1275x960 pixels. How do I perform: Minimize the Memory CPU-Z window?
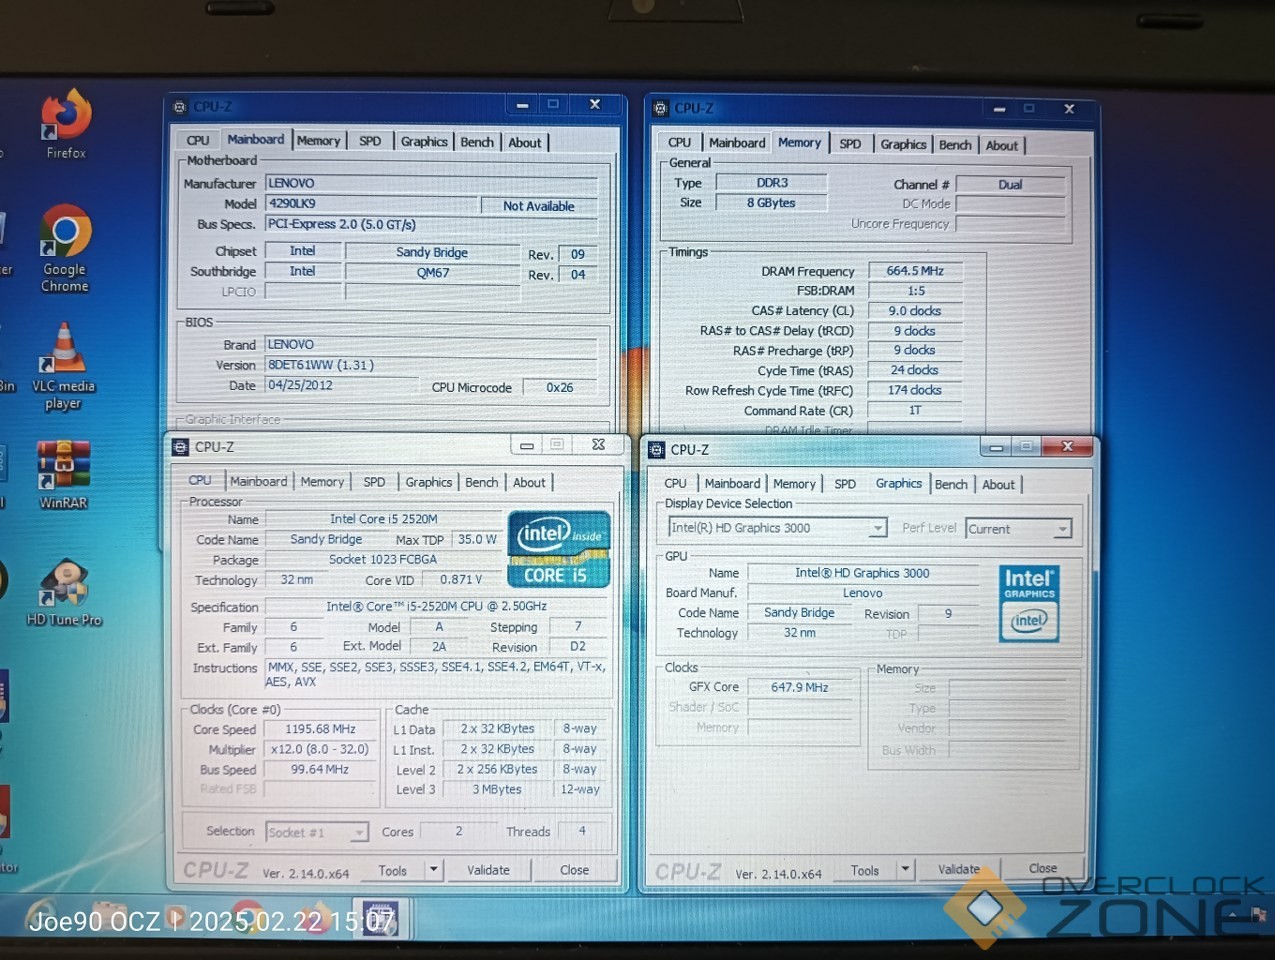coord(999,108)
